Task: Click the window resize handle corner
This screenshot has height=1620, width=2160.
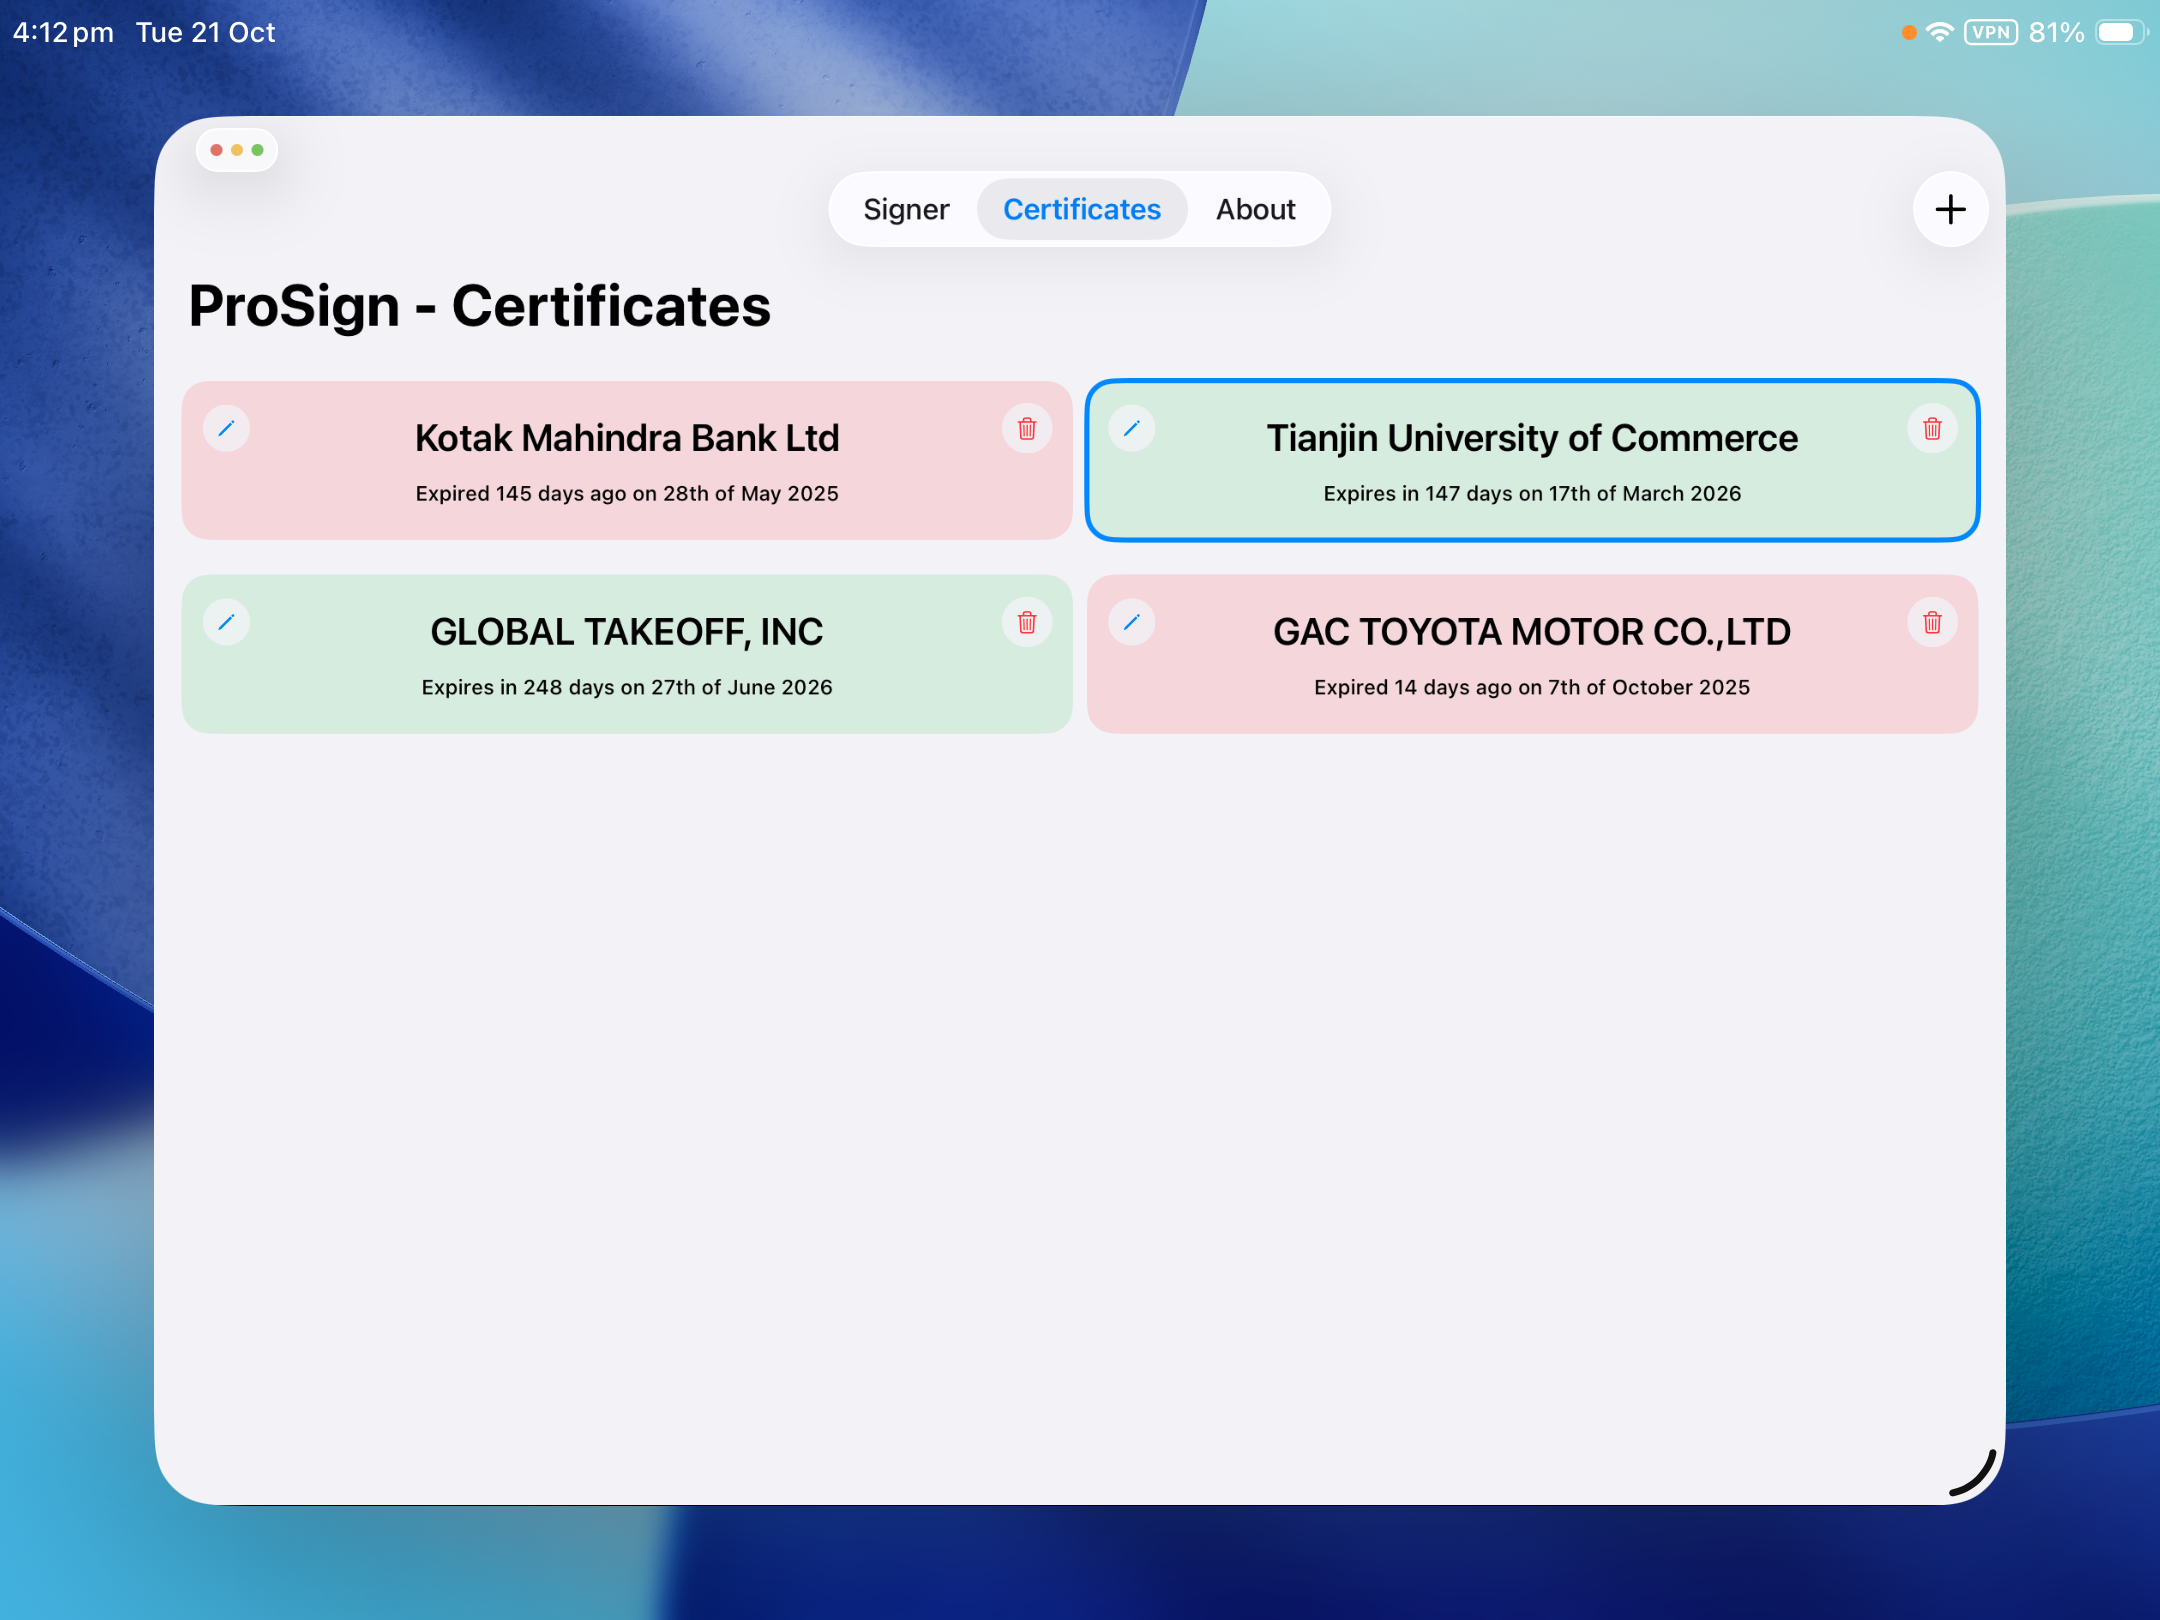Action: click(x=1976, y=1474)
